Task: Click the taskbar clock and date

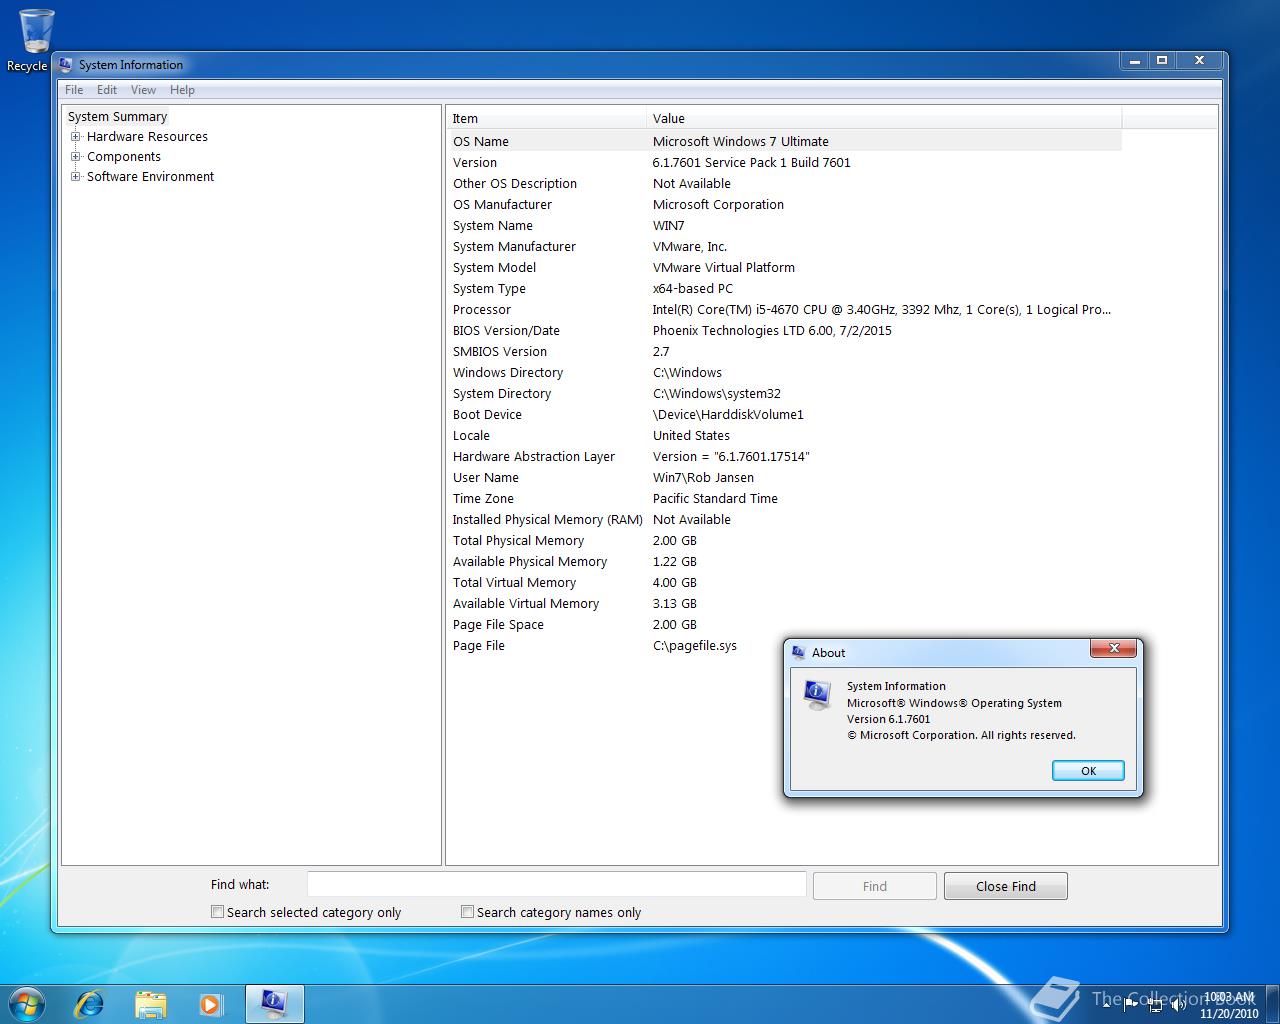Action: point(1229,1005)
